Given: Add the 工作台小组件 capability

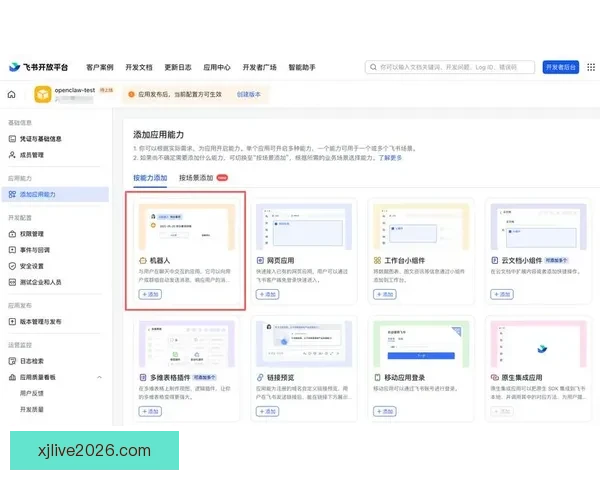Looking at the screenshot, I should click(385, 294).
